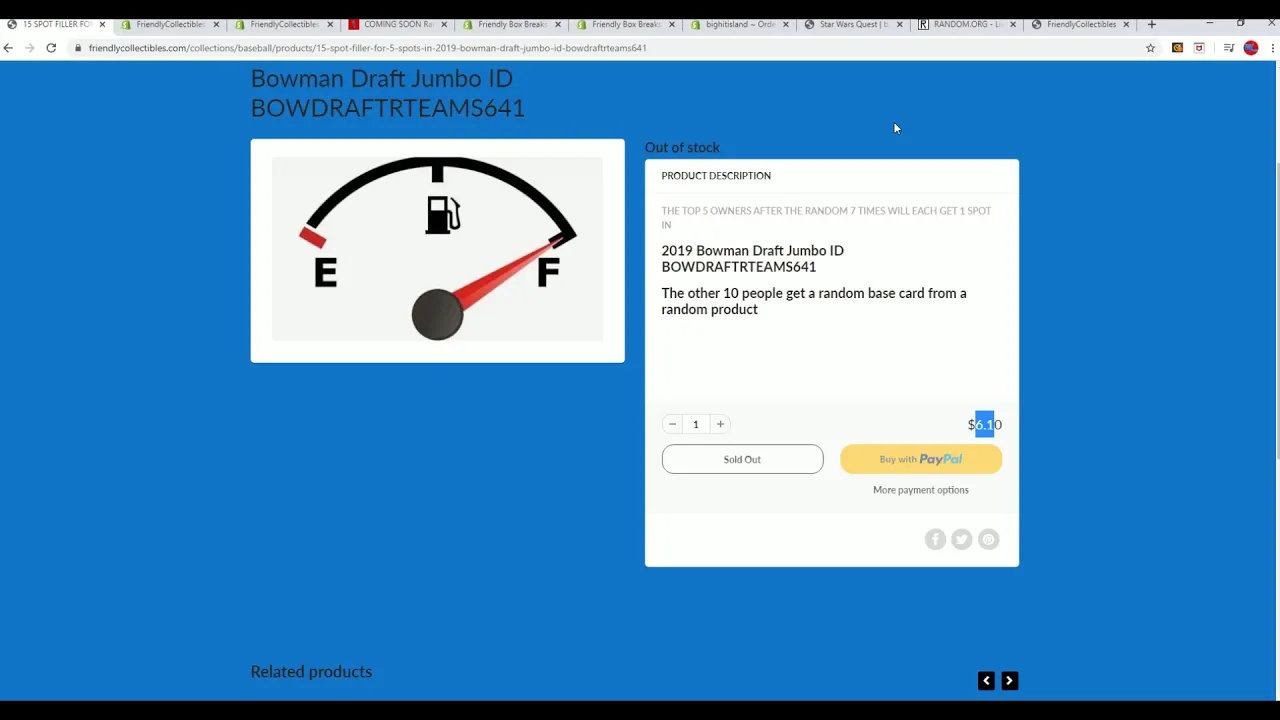Show next related products with right arrow
The width and height of the screenshot is (1280, 720).
[1009, 681]
